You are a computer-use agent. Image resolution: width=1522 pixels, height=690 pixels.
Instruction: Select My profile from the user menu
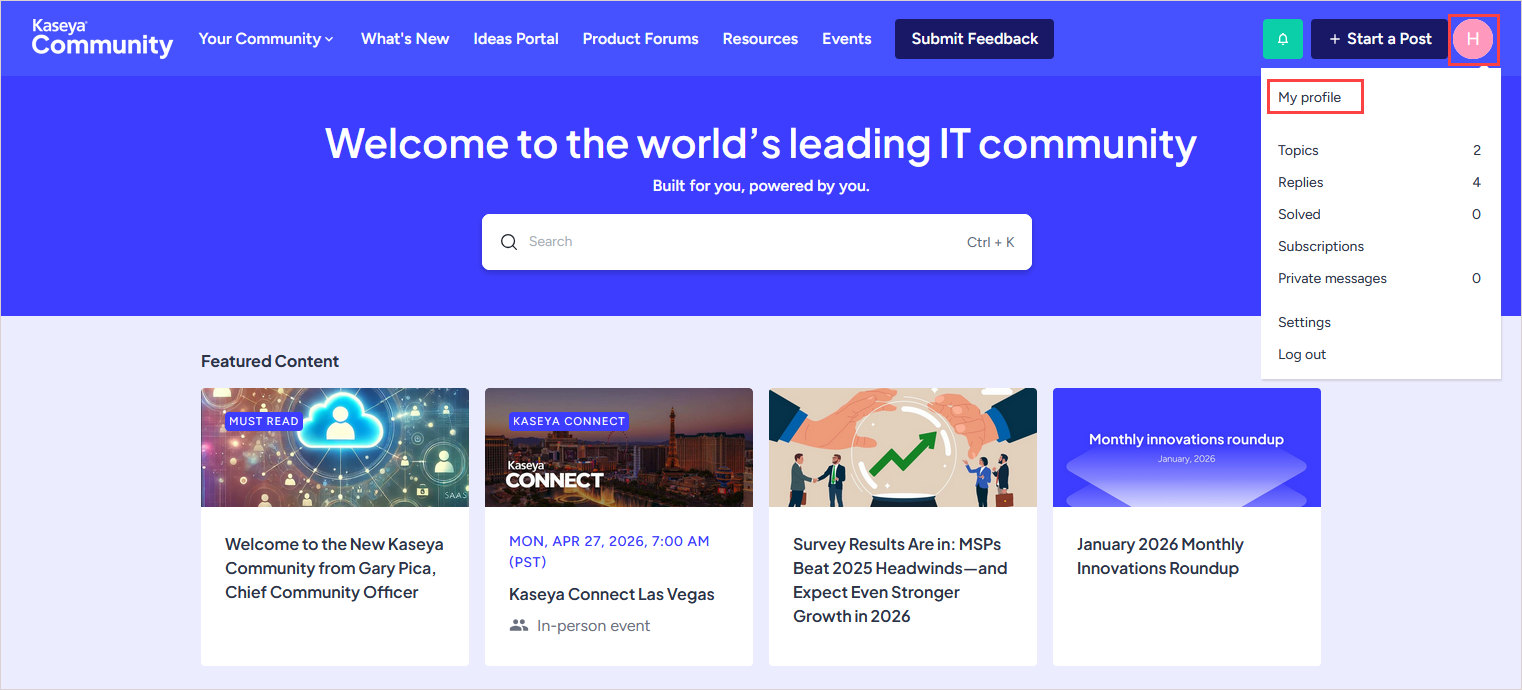pos(1309,98)
